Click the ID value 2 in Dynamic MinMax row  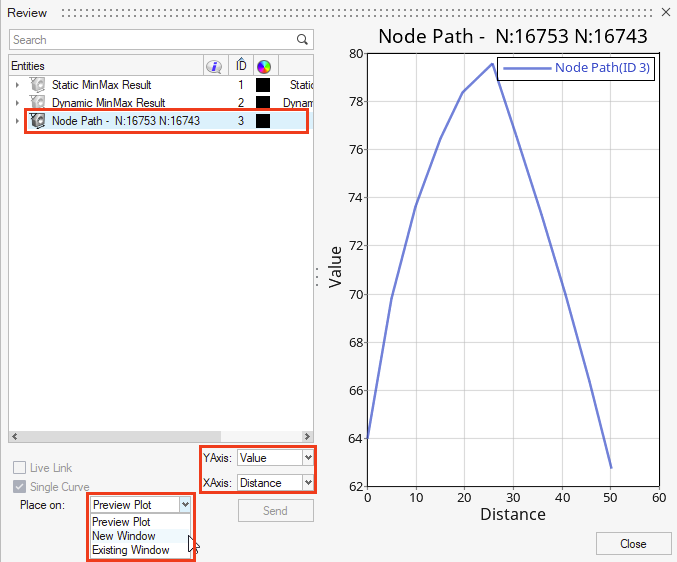click(241, 103)
